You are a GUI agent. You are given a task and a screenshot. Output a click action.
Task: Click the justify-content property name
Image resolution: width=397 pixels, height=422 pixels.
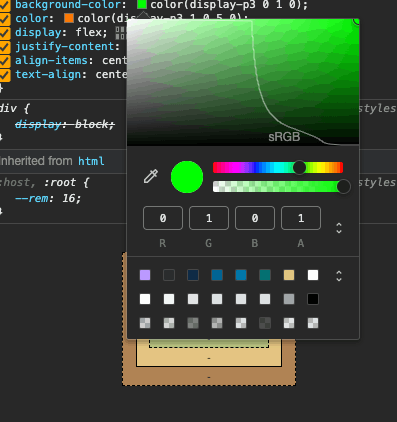[65, 46]
